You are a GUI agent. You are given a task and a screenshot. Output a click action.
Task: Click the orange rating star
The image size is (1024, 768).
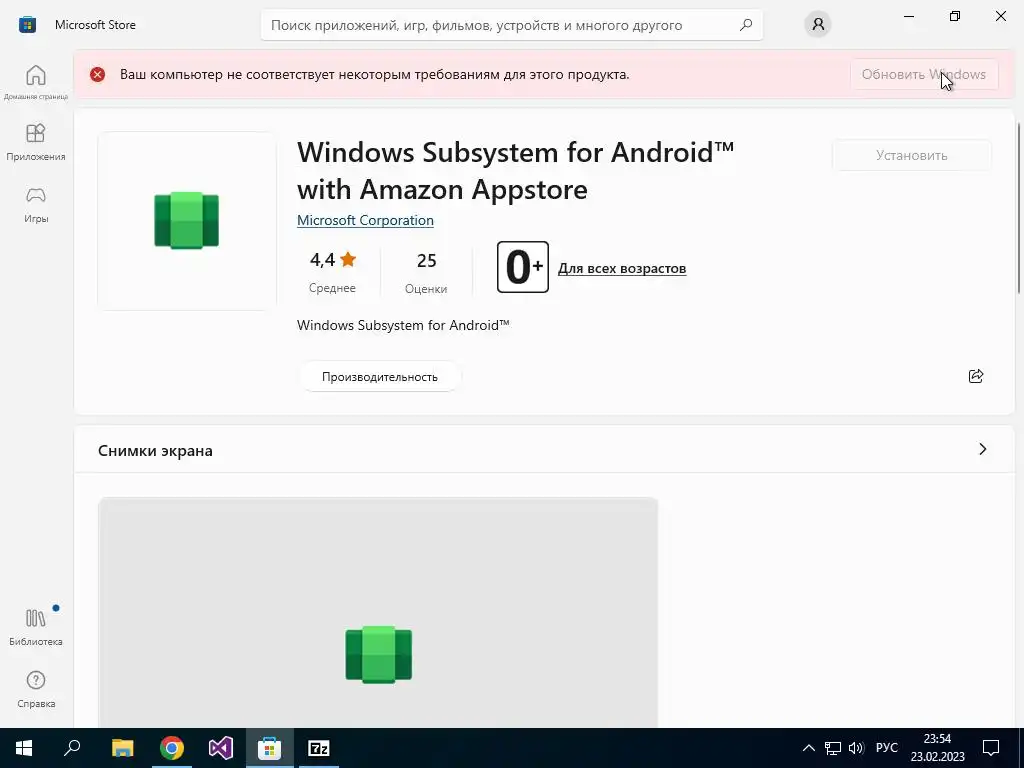(348, 259)
